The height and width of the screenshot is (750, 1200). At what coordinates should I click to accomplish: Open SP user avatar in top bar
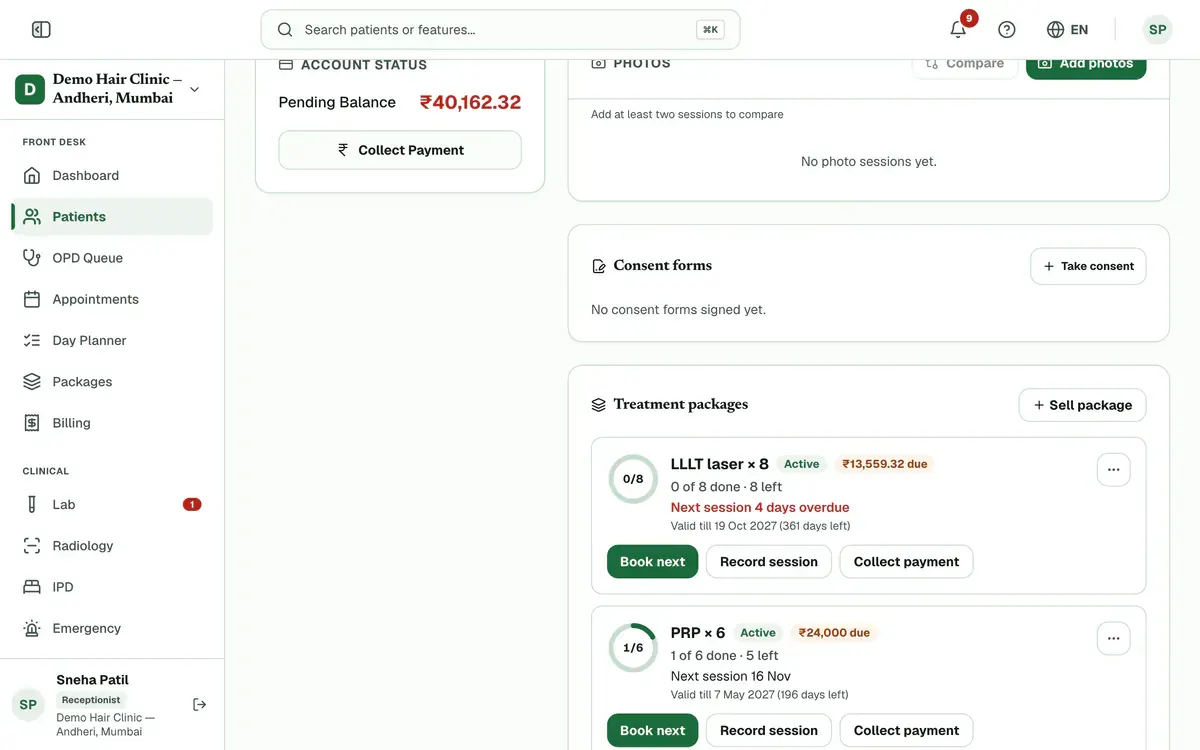1158,30
